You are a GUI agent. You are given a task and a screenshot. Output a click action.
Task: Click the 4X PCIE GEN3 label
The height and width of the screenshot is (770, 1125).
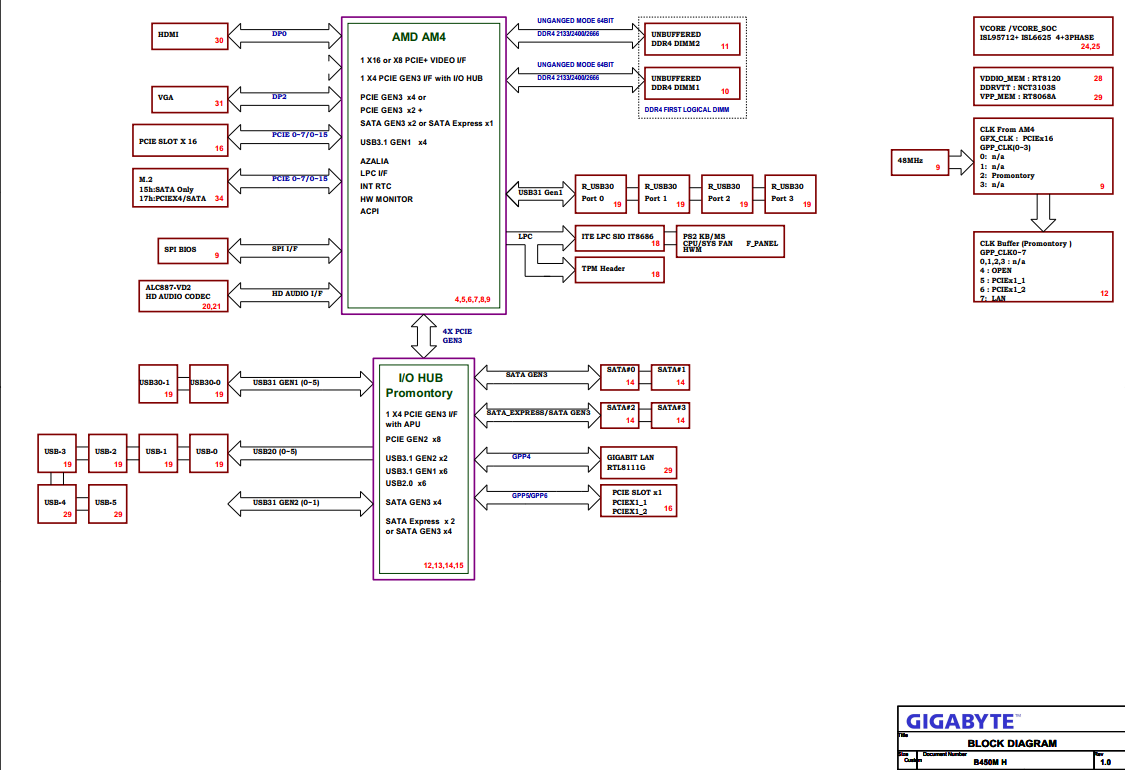coord(456,336)
